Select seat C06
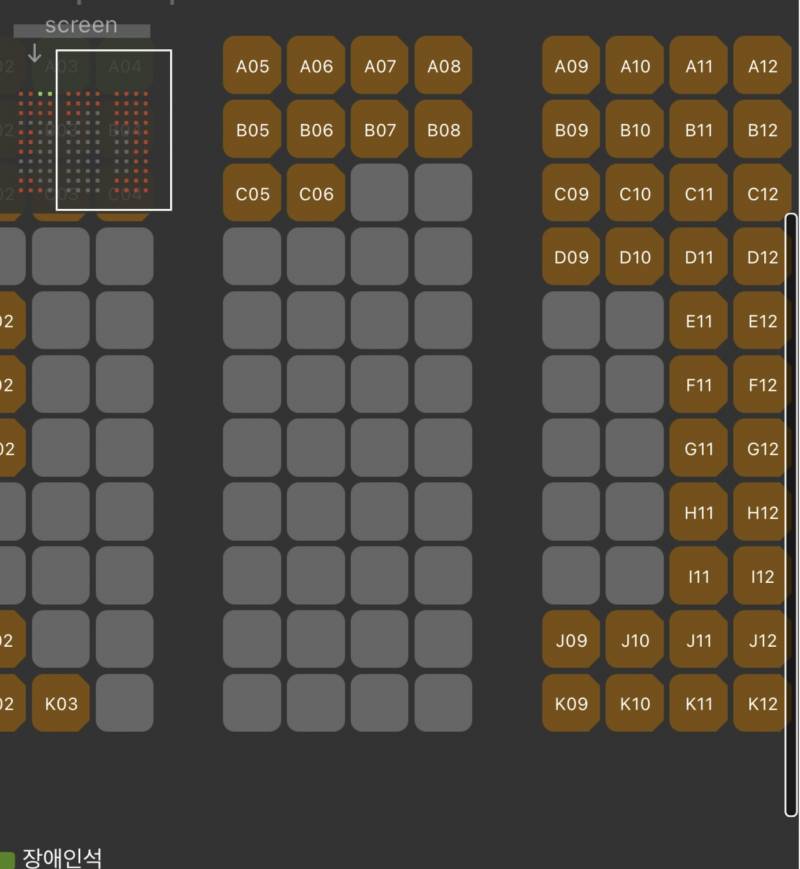The width and height of the screenshot is (800, 869). point(316,193)
